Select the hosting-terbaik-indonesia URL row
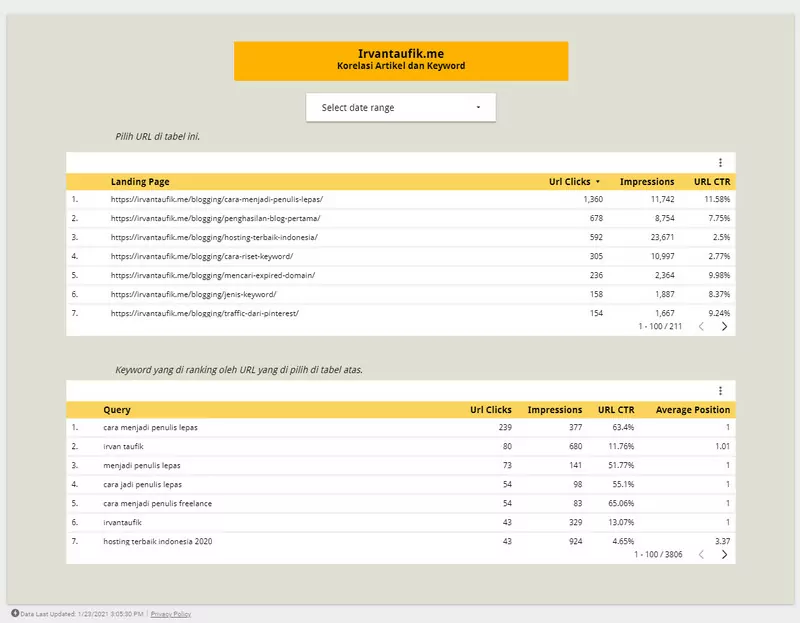 [401, 237]
